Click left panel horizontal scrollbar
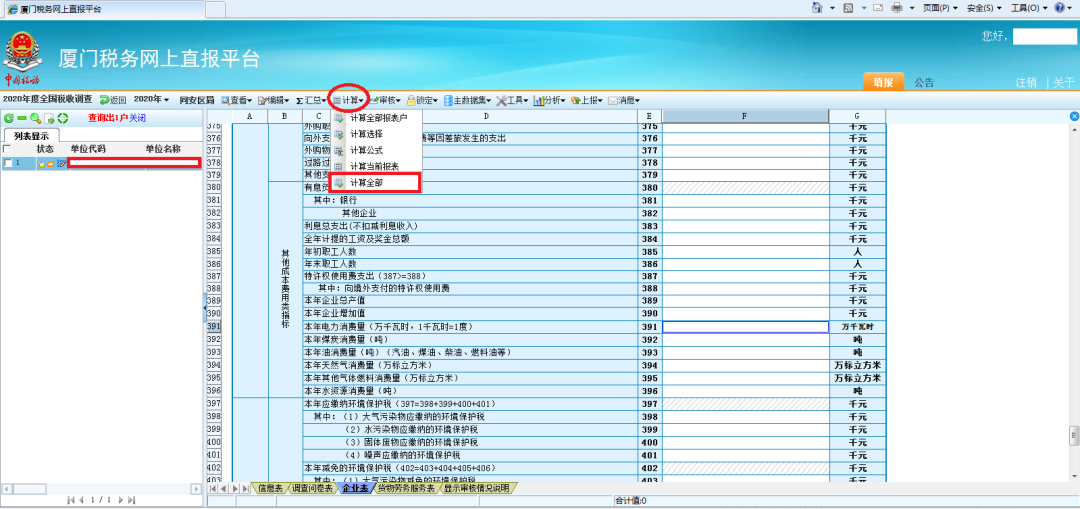 (100, 488)
